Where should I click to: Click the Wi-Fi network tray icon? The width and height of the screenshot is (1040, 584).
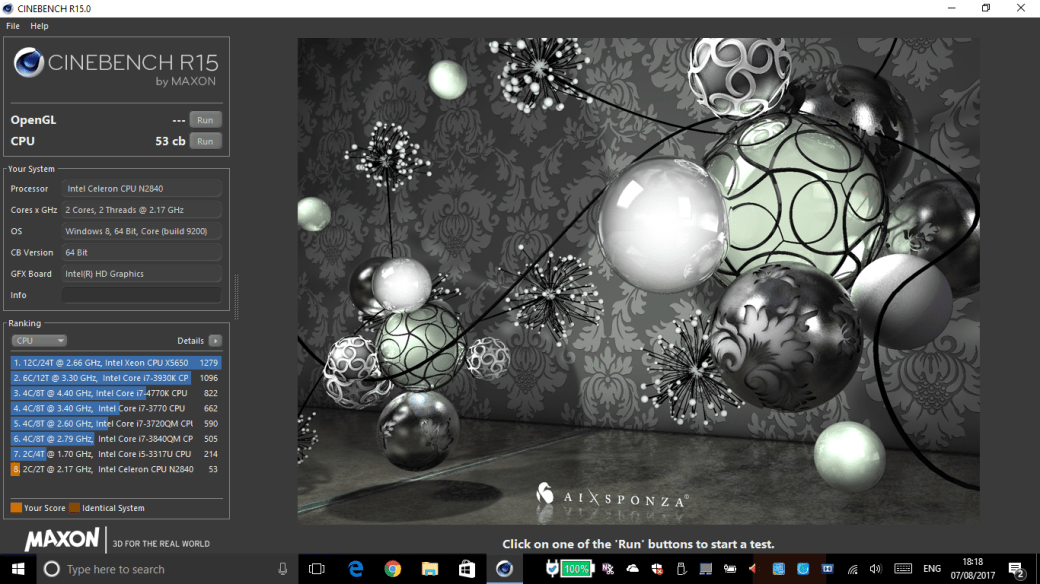[852, 568]
